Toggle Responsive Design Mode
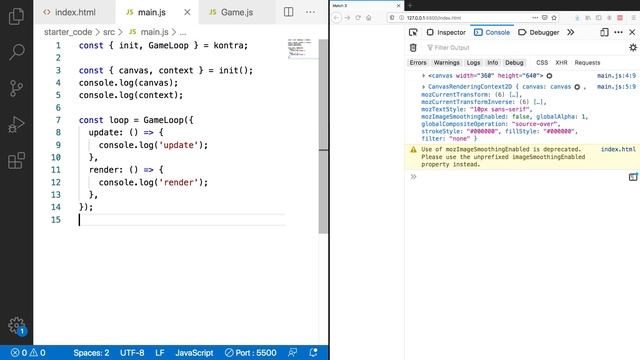The image size is (640, 360). [604, 32]
